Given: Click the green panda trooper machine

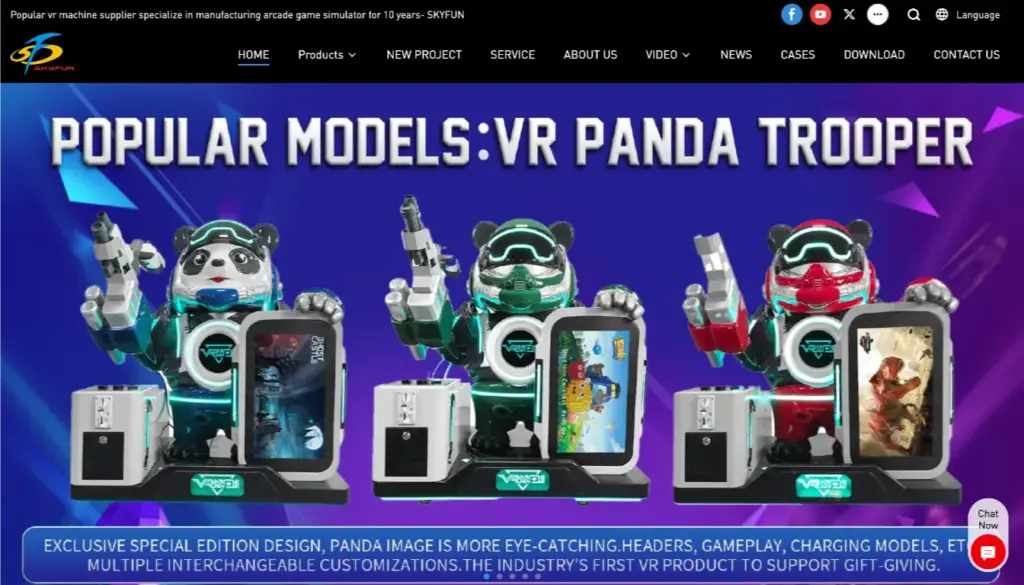Looking at the screenshot, I should click(x=509, y=351).
